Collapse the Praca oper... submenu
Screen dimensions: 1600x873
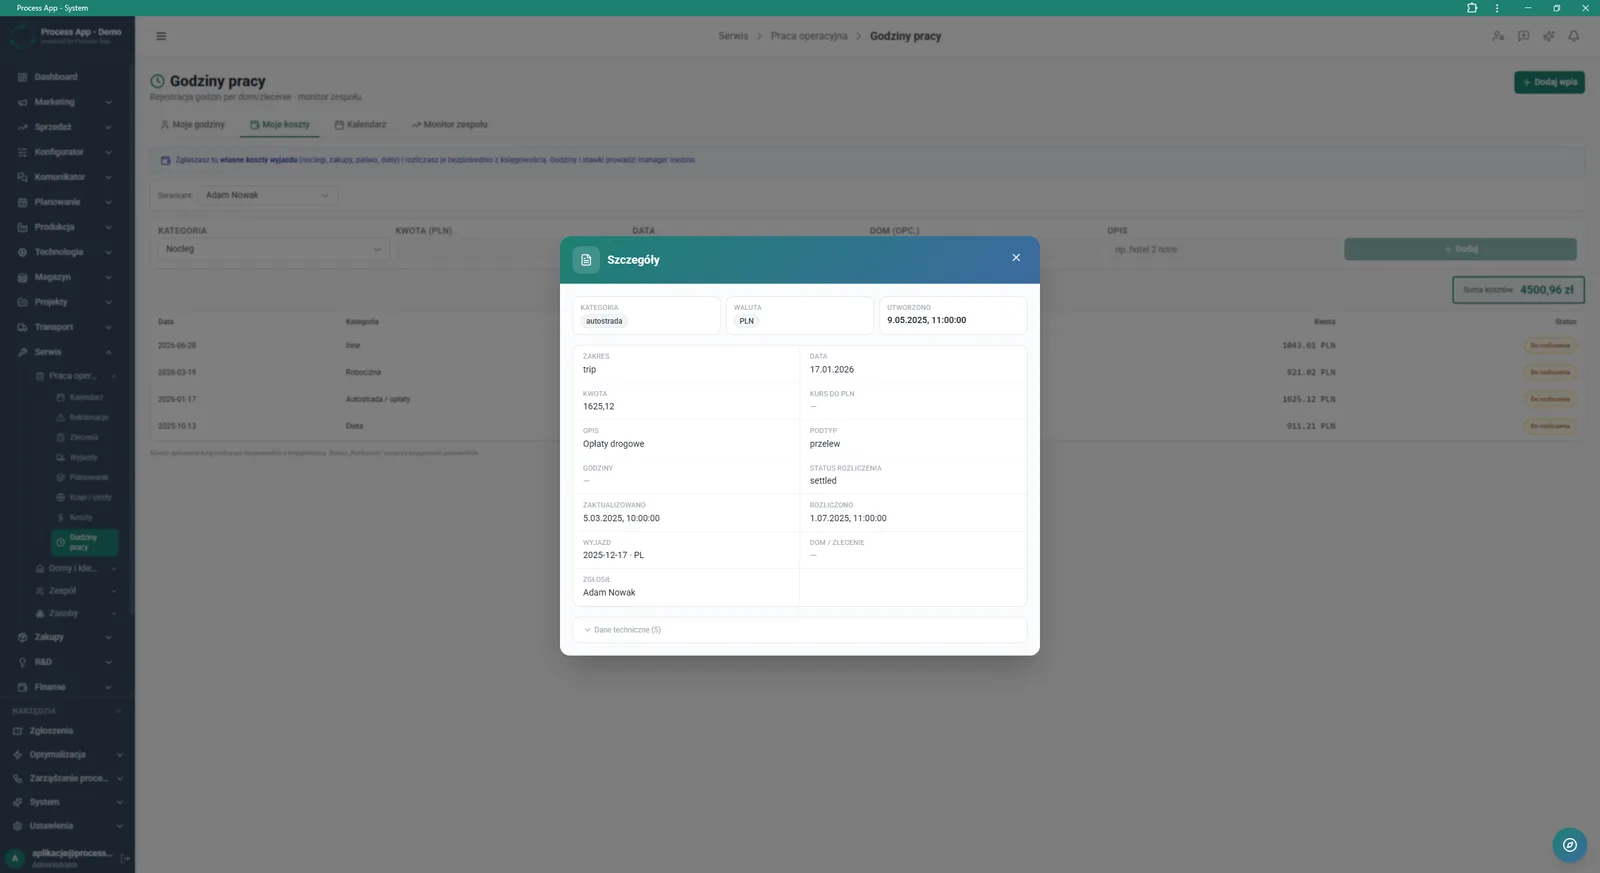click(x=75, y=376)
